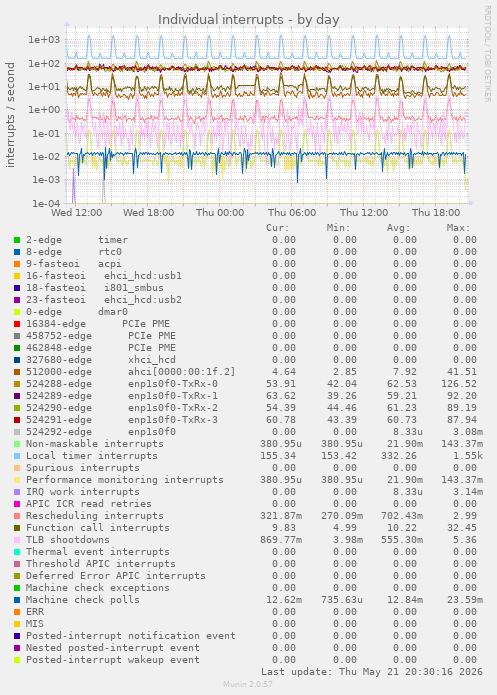
Task: Click the legend entry ERR
Action: [x=35, y=612]
